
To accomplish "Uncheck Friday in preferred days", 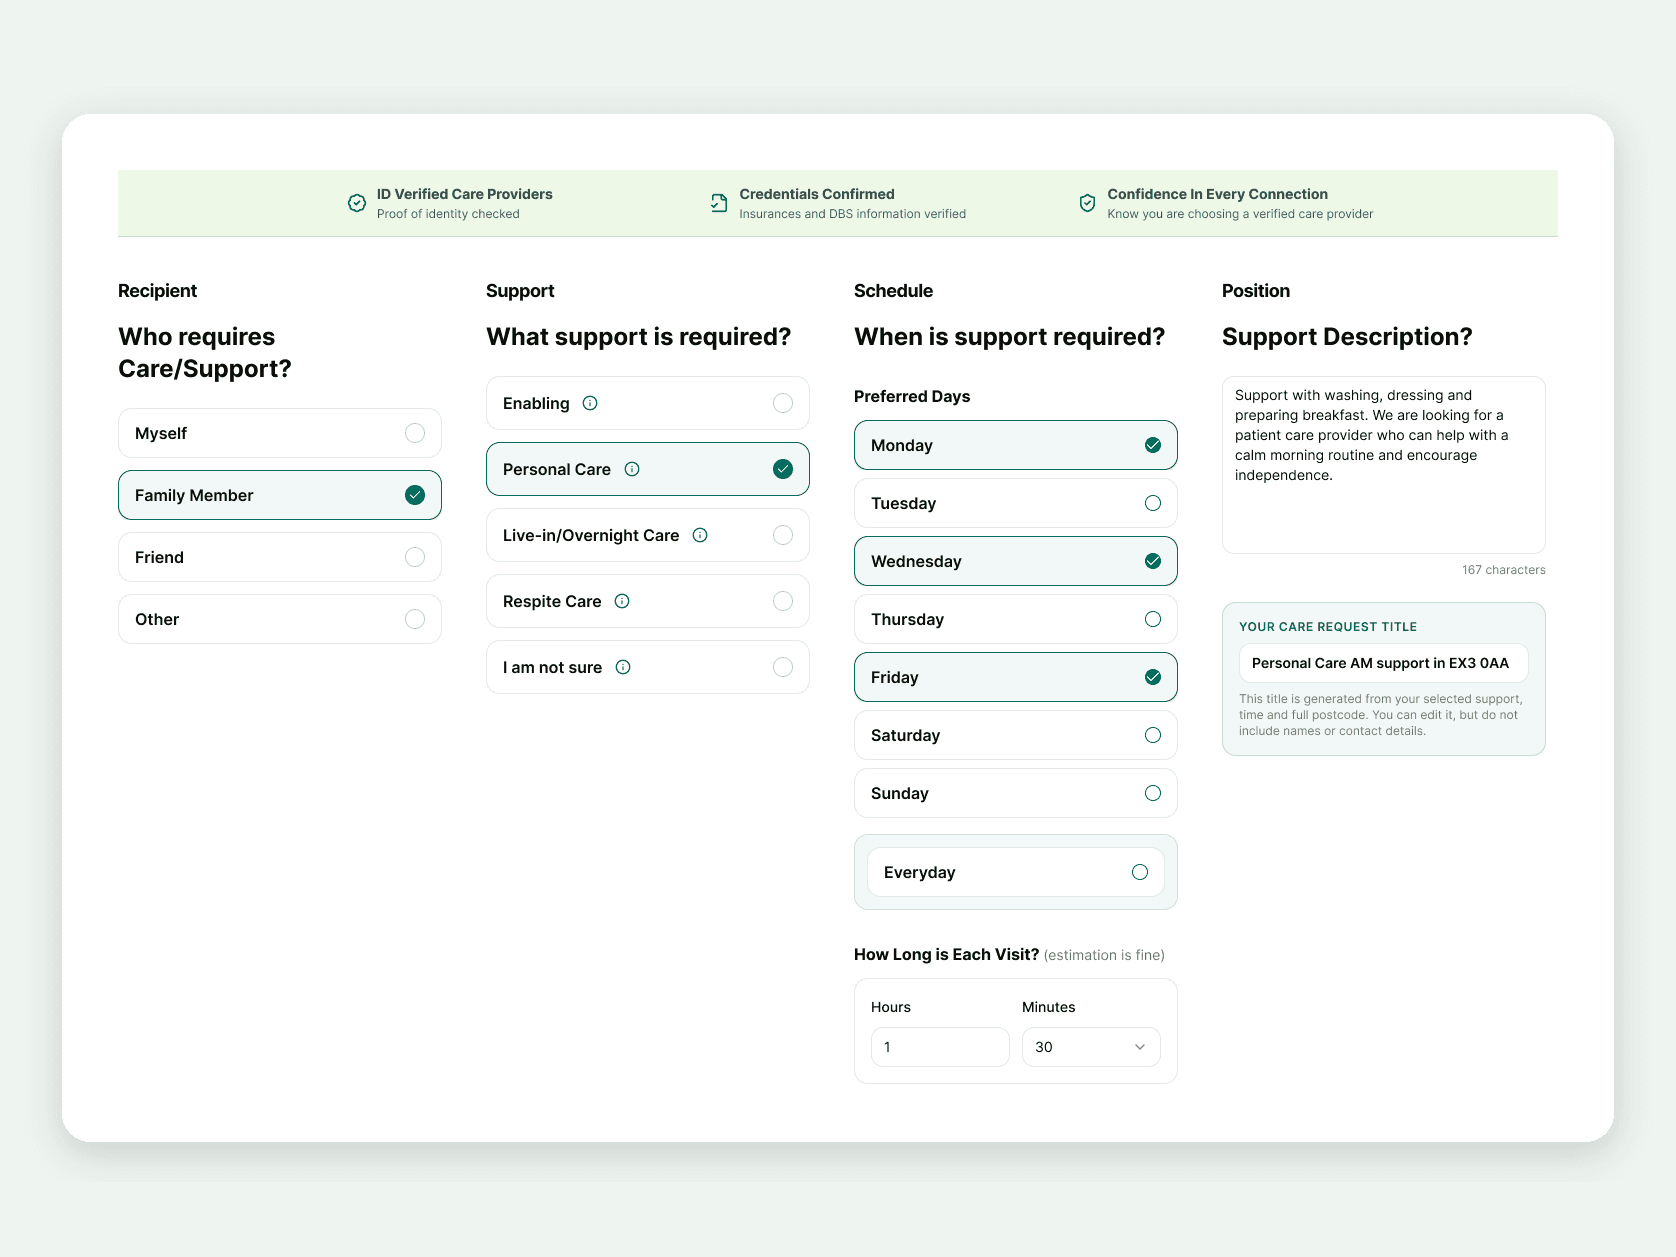I will tap(1016, 677).
